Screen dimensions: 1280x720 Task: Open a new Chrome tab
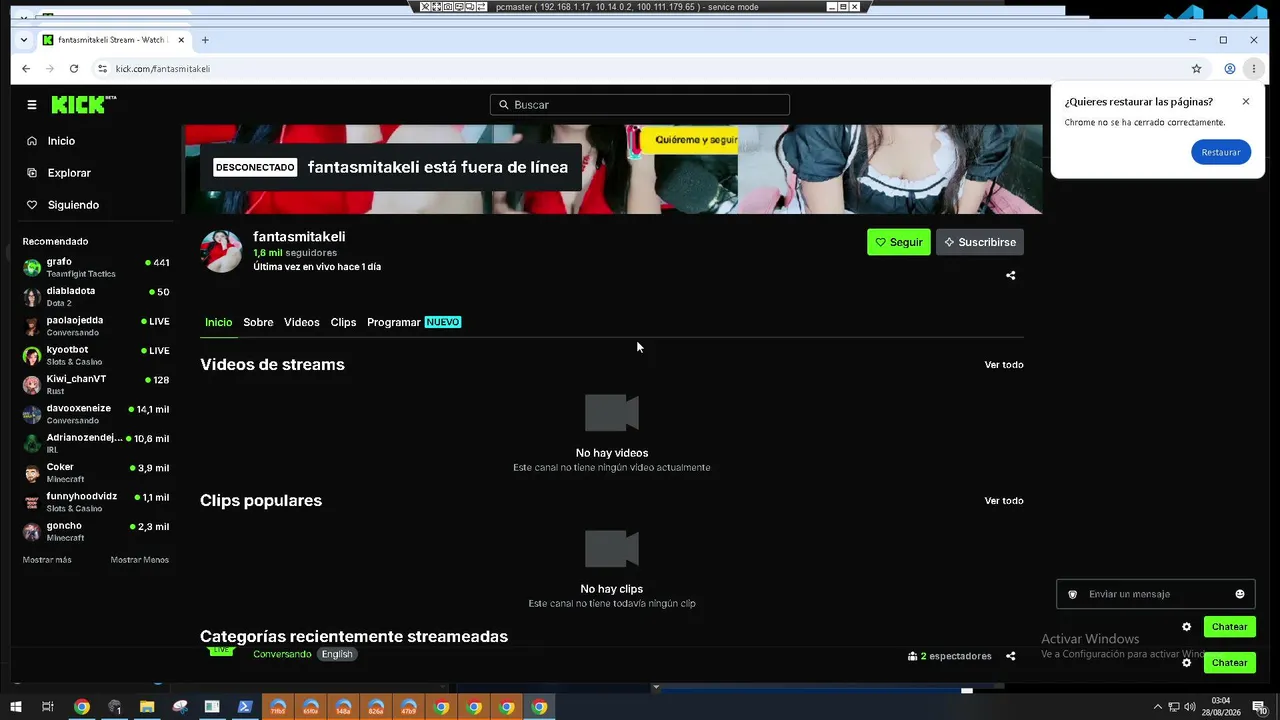tap(205, 40)
